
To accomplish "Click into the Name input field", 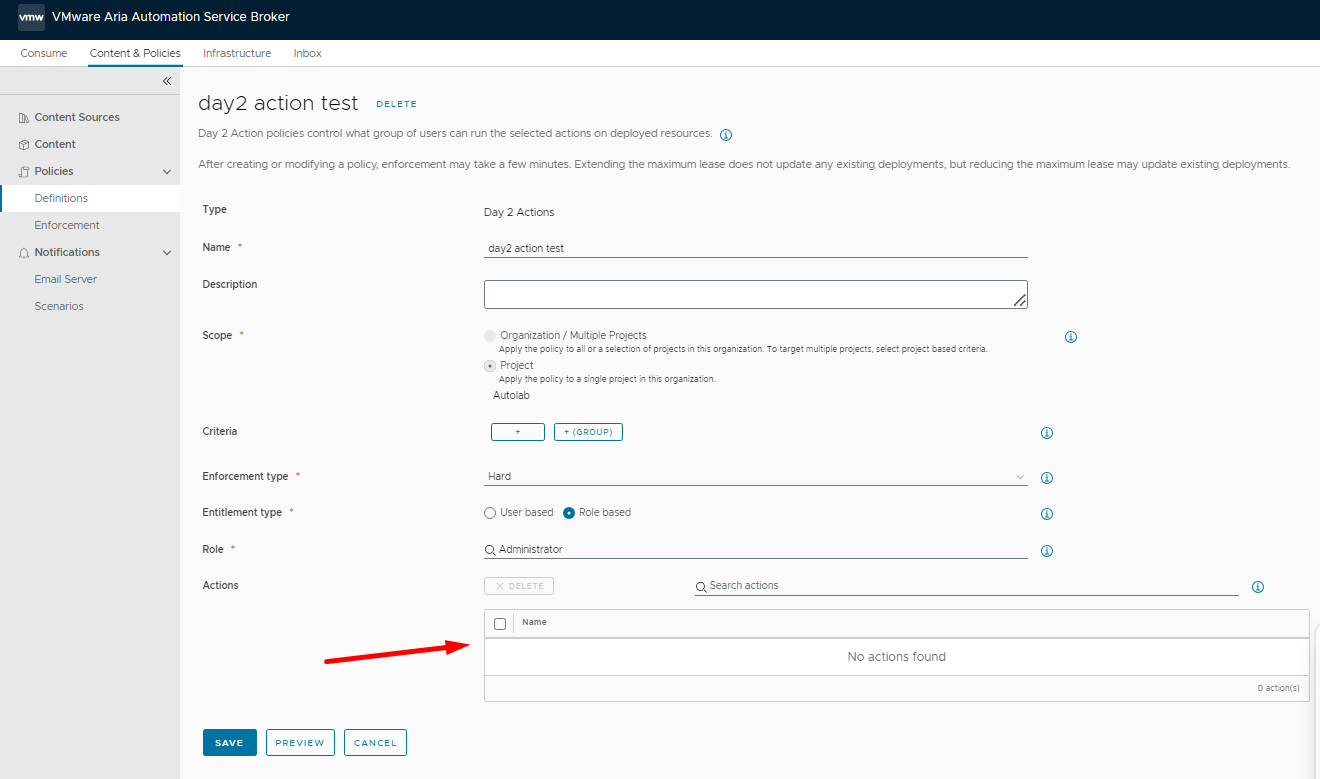I will [x=756, y=248].
